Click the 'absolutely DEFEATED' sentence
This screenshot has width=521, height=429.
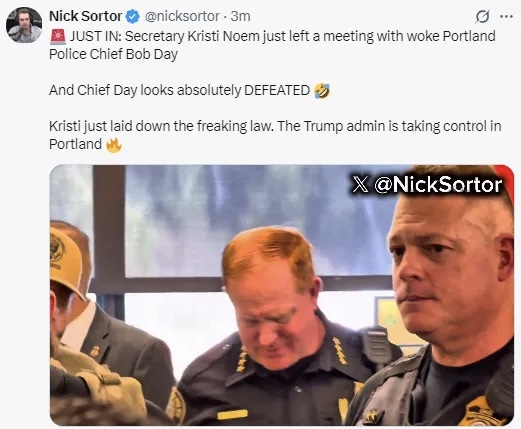click(189, 91)
